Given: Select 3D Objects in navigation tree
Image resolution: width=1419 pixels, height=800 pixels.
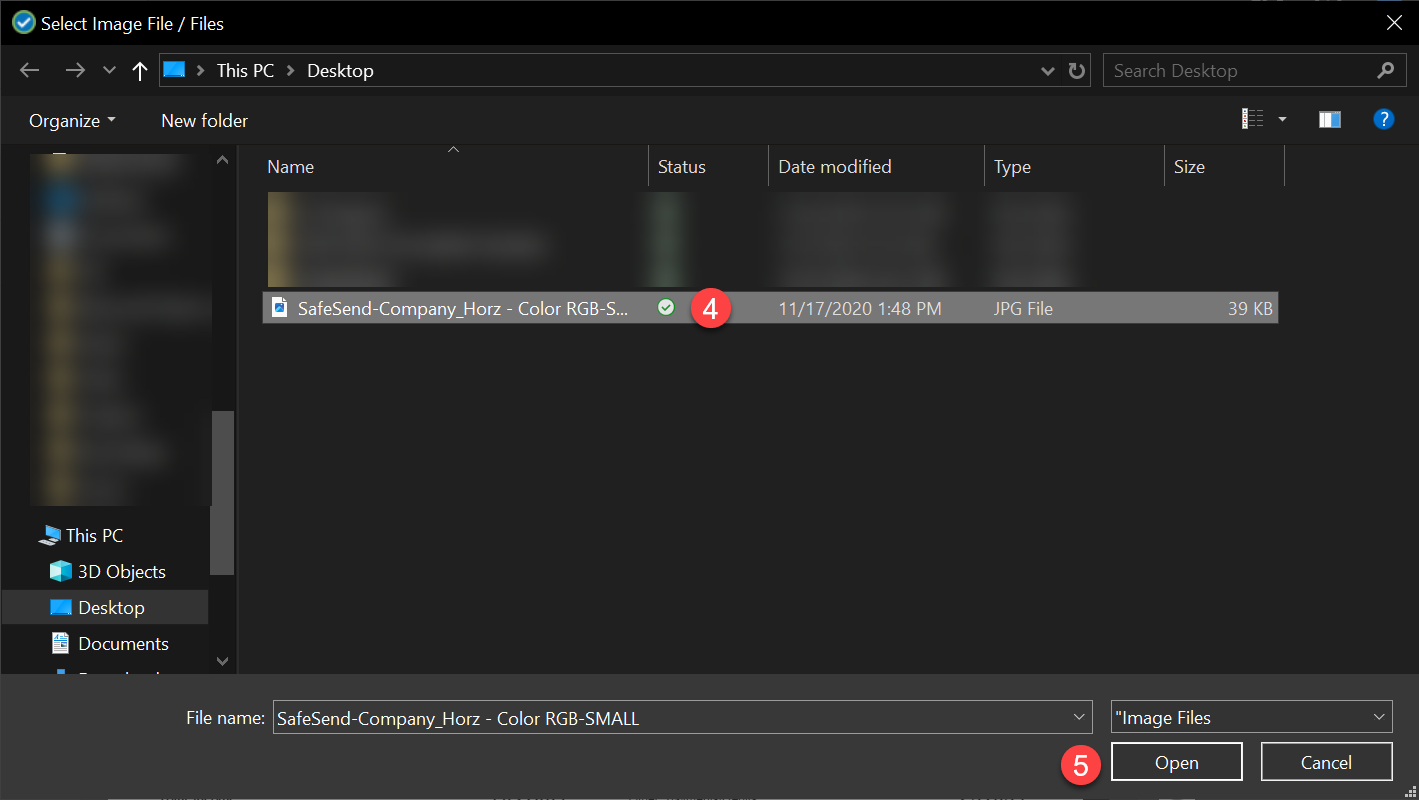Looking at the screenshot, I should [121, 572].
